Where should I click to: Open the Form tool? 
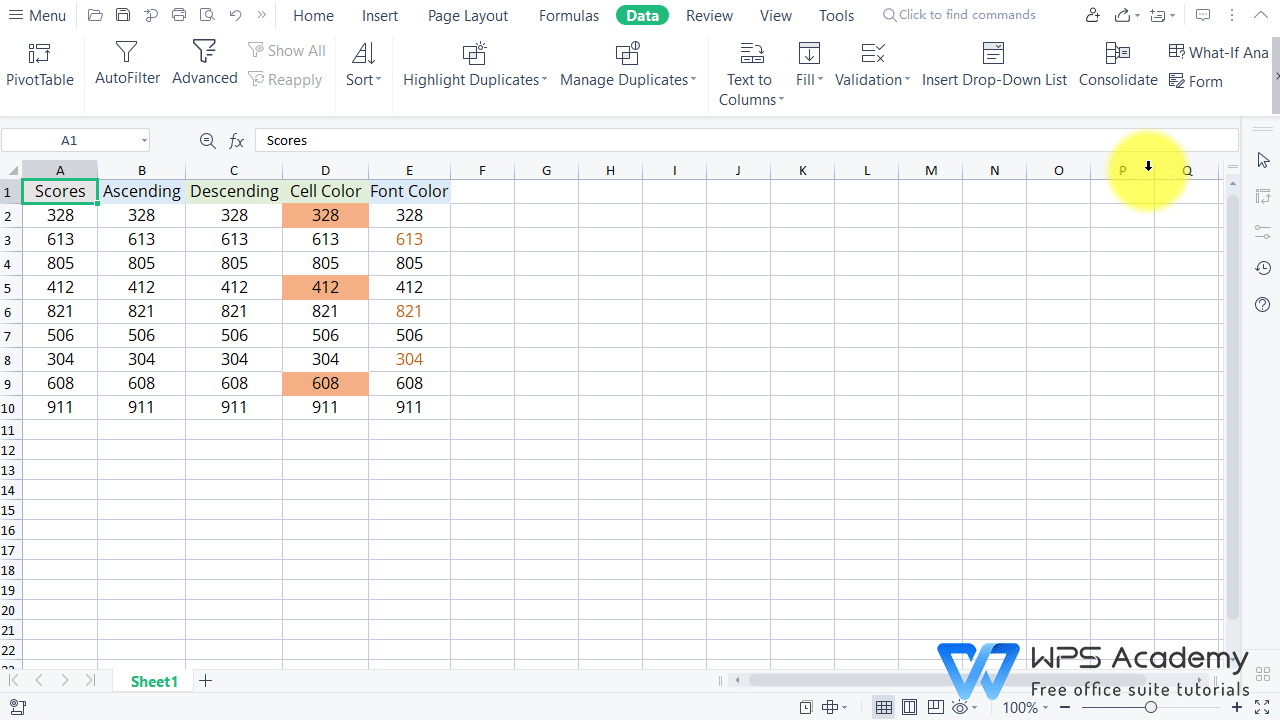pos(1196,81)
